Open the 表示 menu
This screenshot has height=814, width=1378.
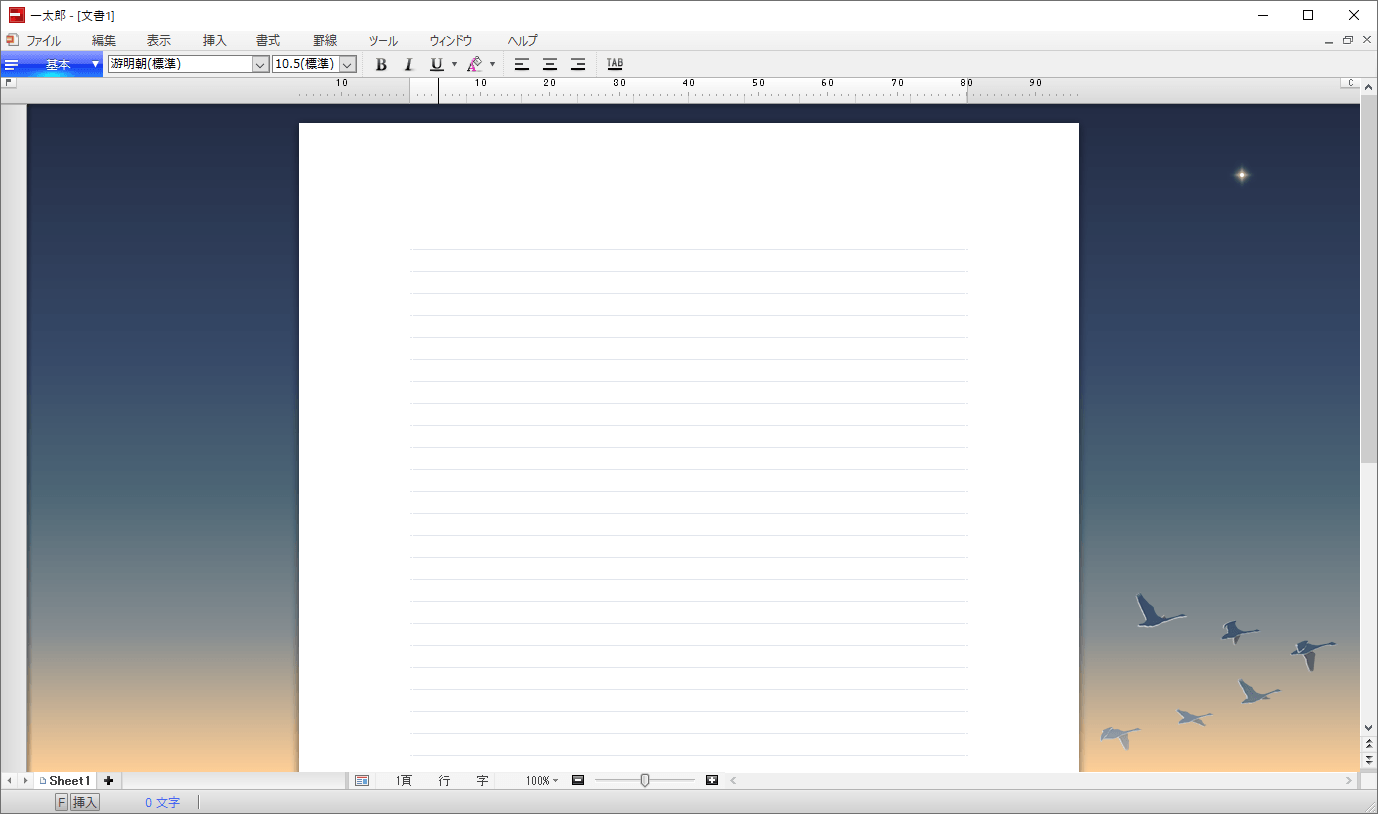click(159, 41)
